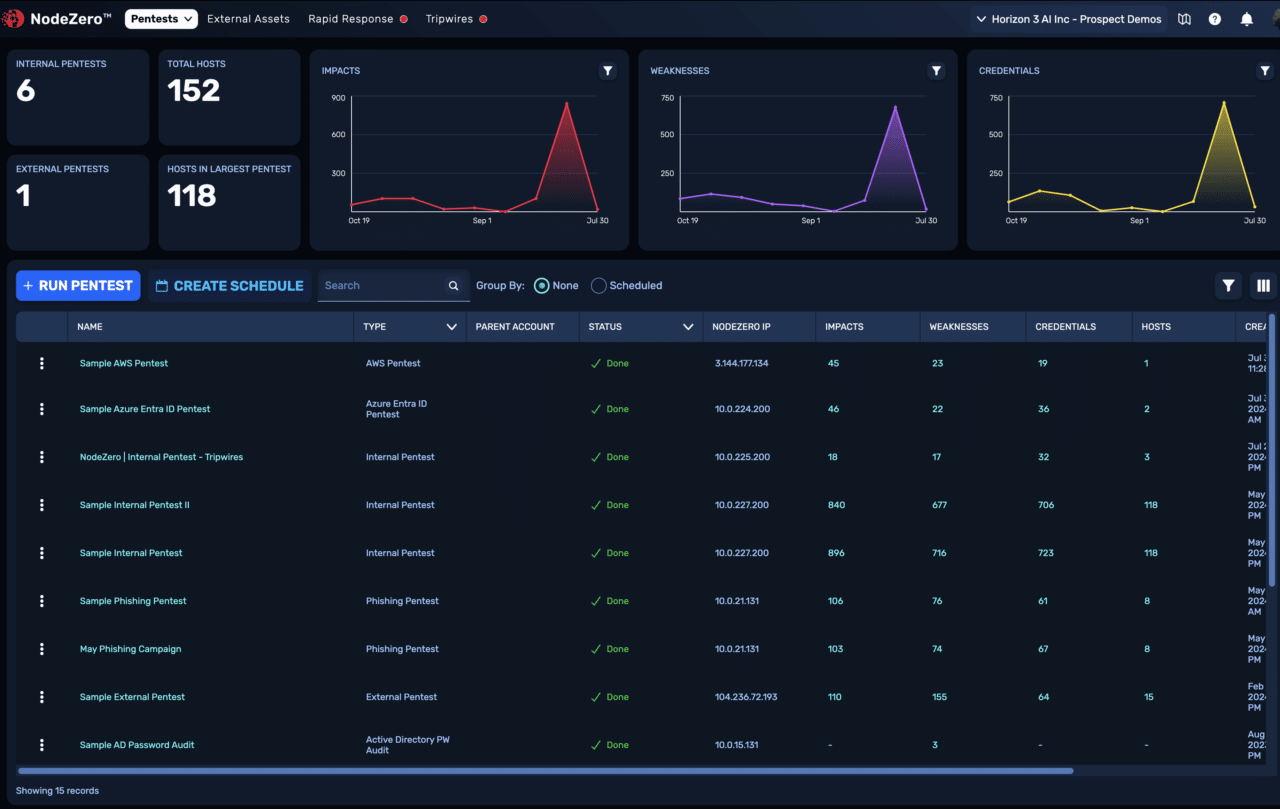Click the Run Pentest button

77,285
